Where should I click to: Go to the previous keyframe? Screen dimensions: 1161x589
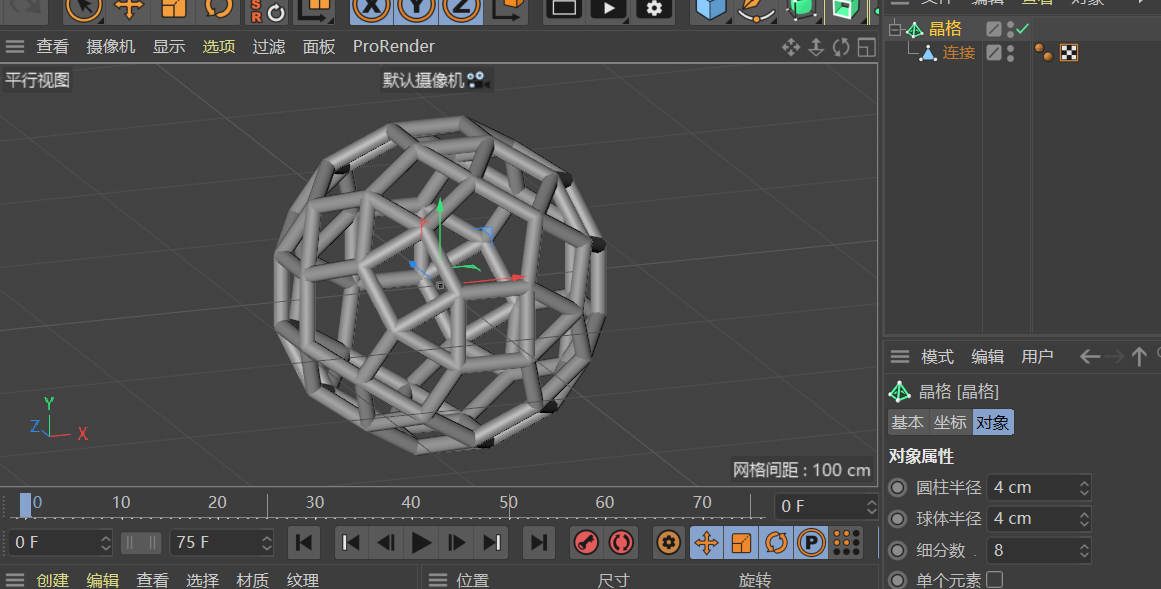click(x=351, y=543)
